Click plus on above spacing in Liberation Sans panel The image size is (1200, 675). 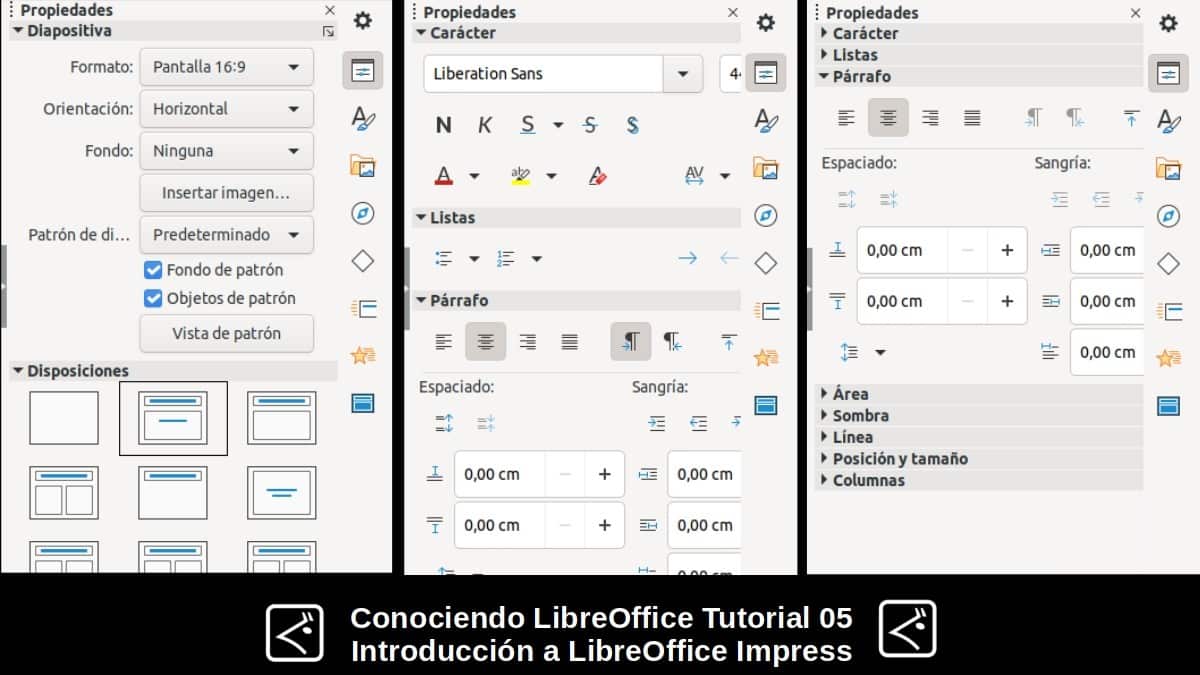coord(604,475)
